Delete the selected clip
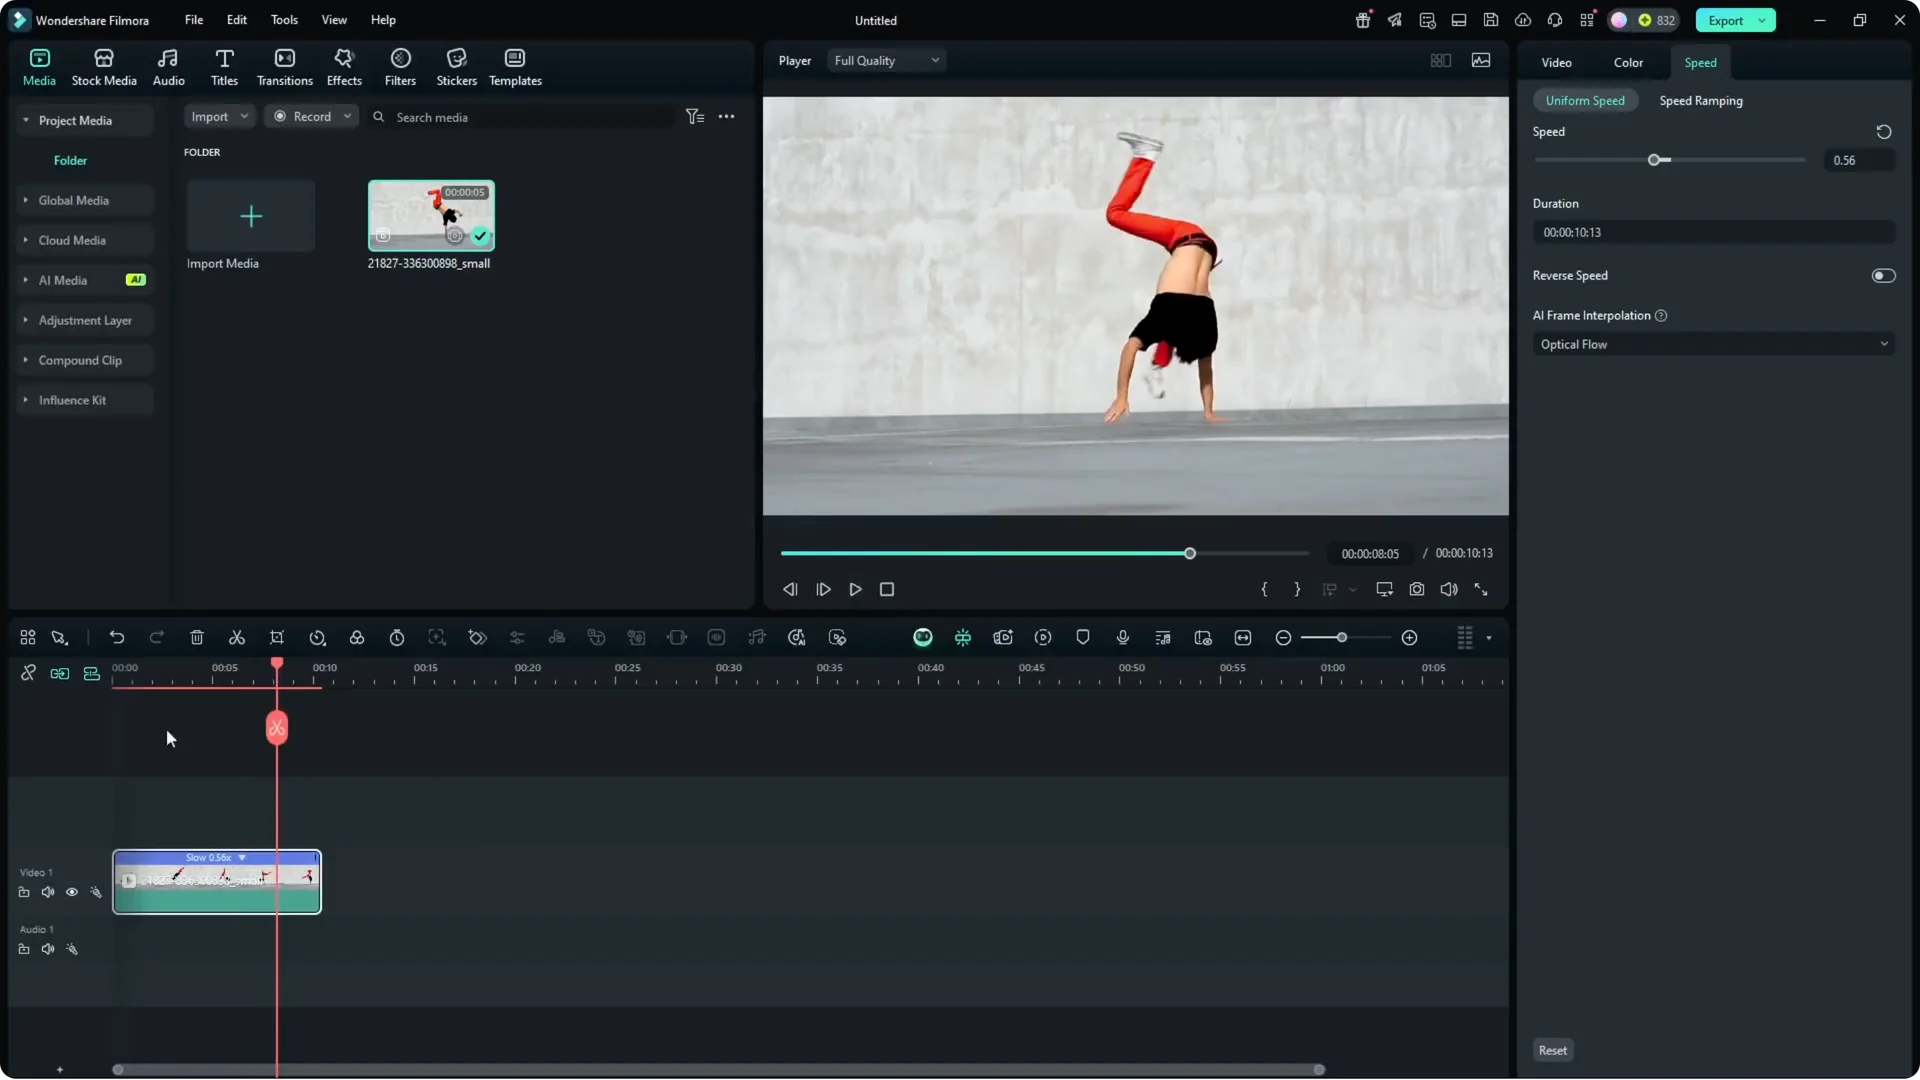1920x1080 pixels. 196,637
